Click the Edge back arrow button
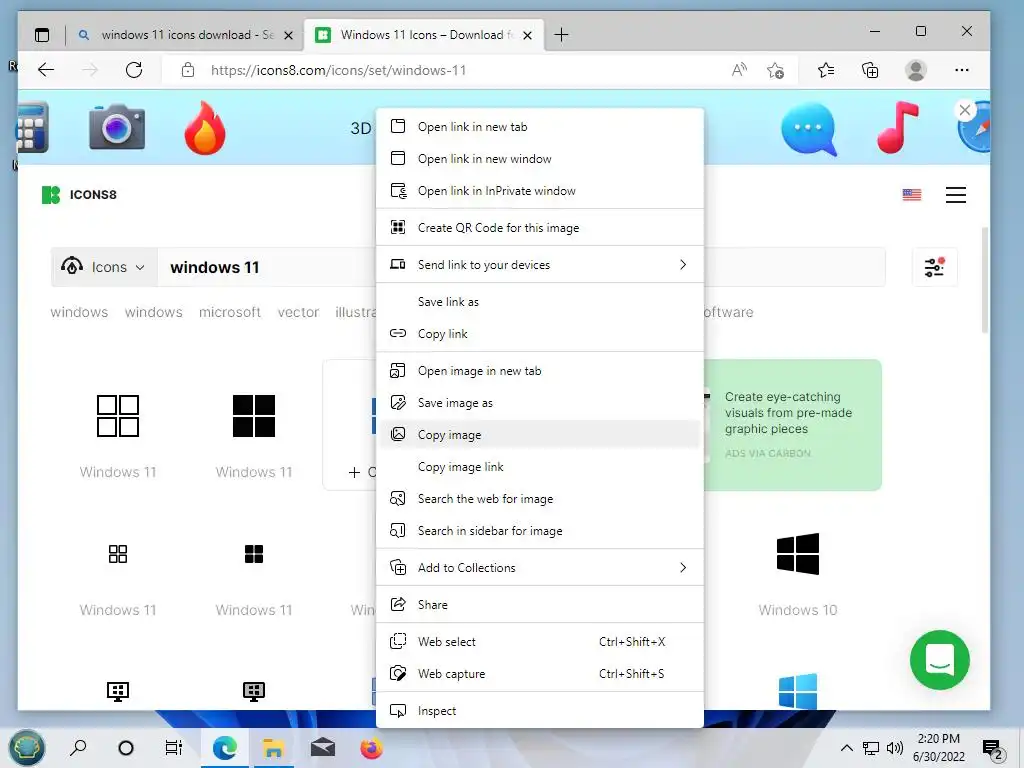This screenshot has height=768, width=1024. (46, 70)
